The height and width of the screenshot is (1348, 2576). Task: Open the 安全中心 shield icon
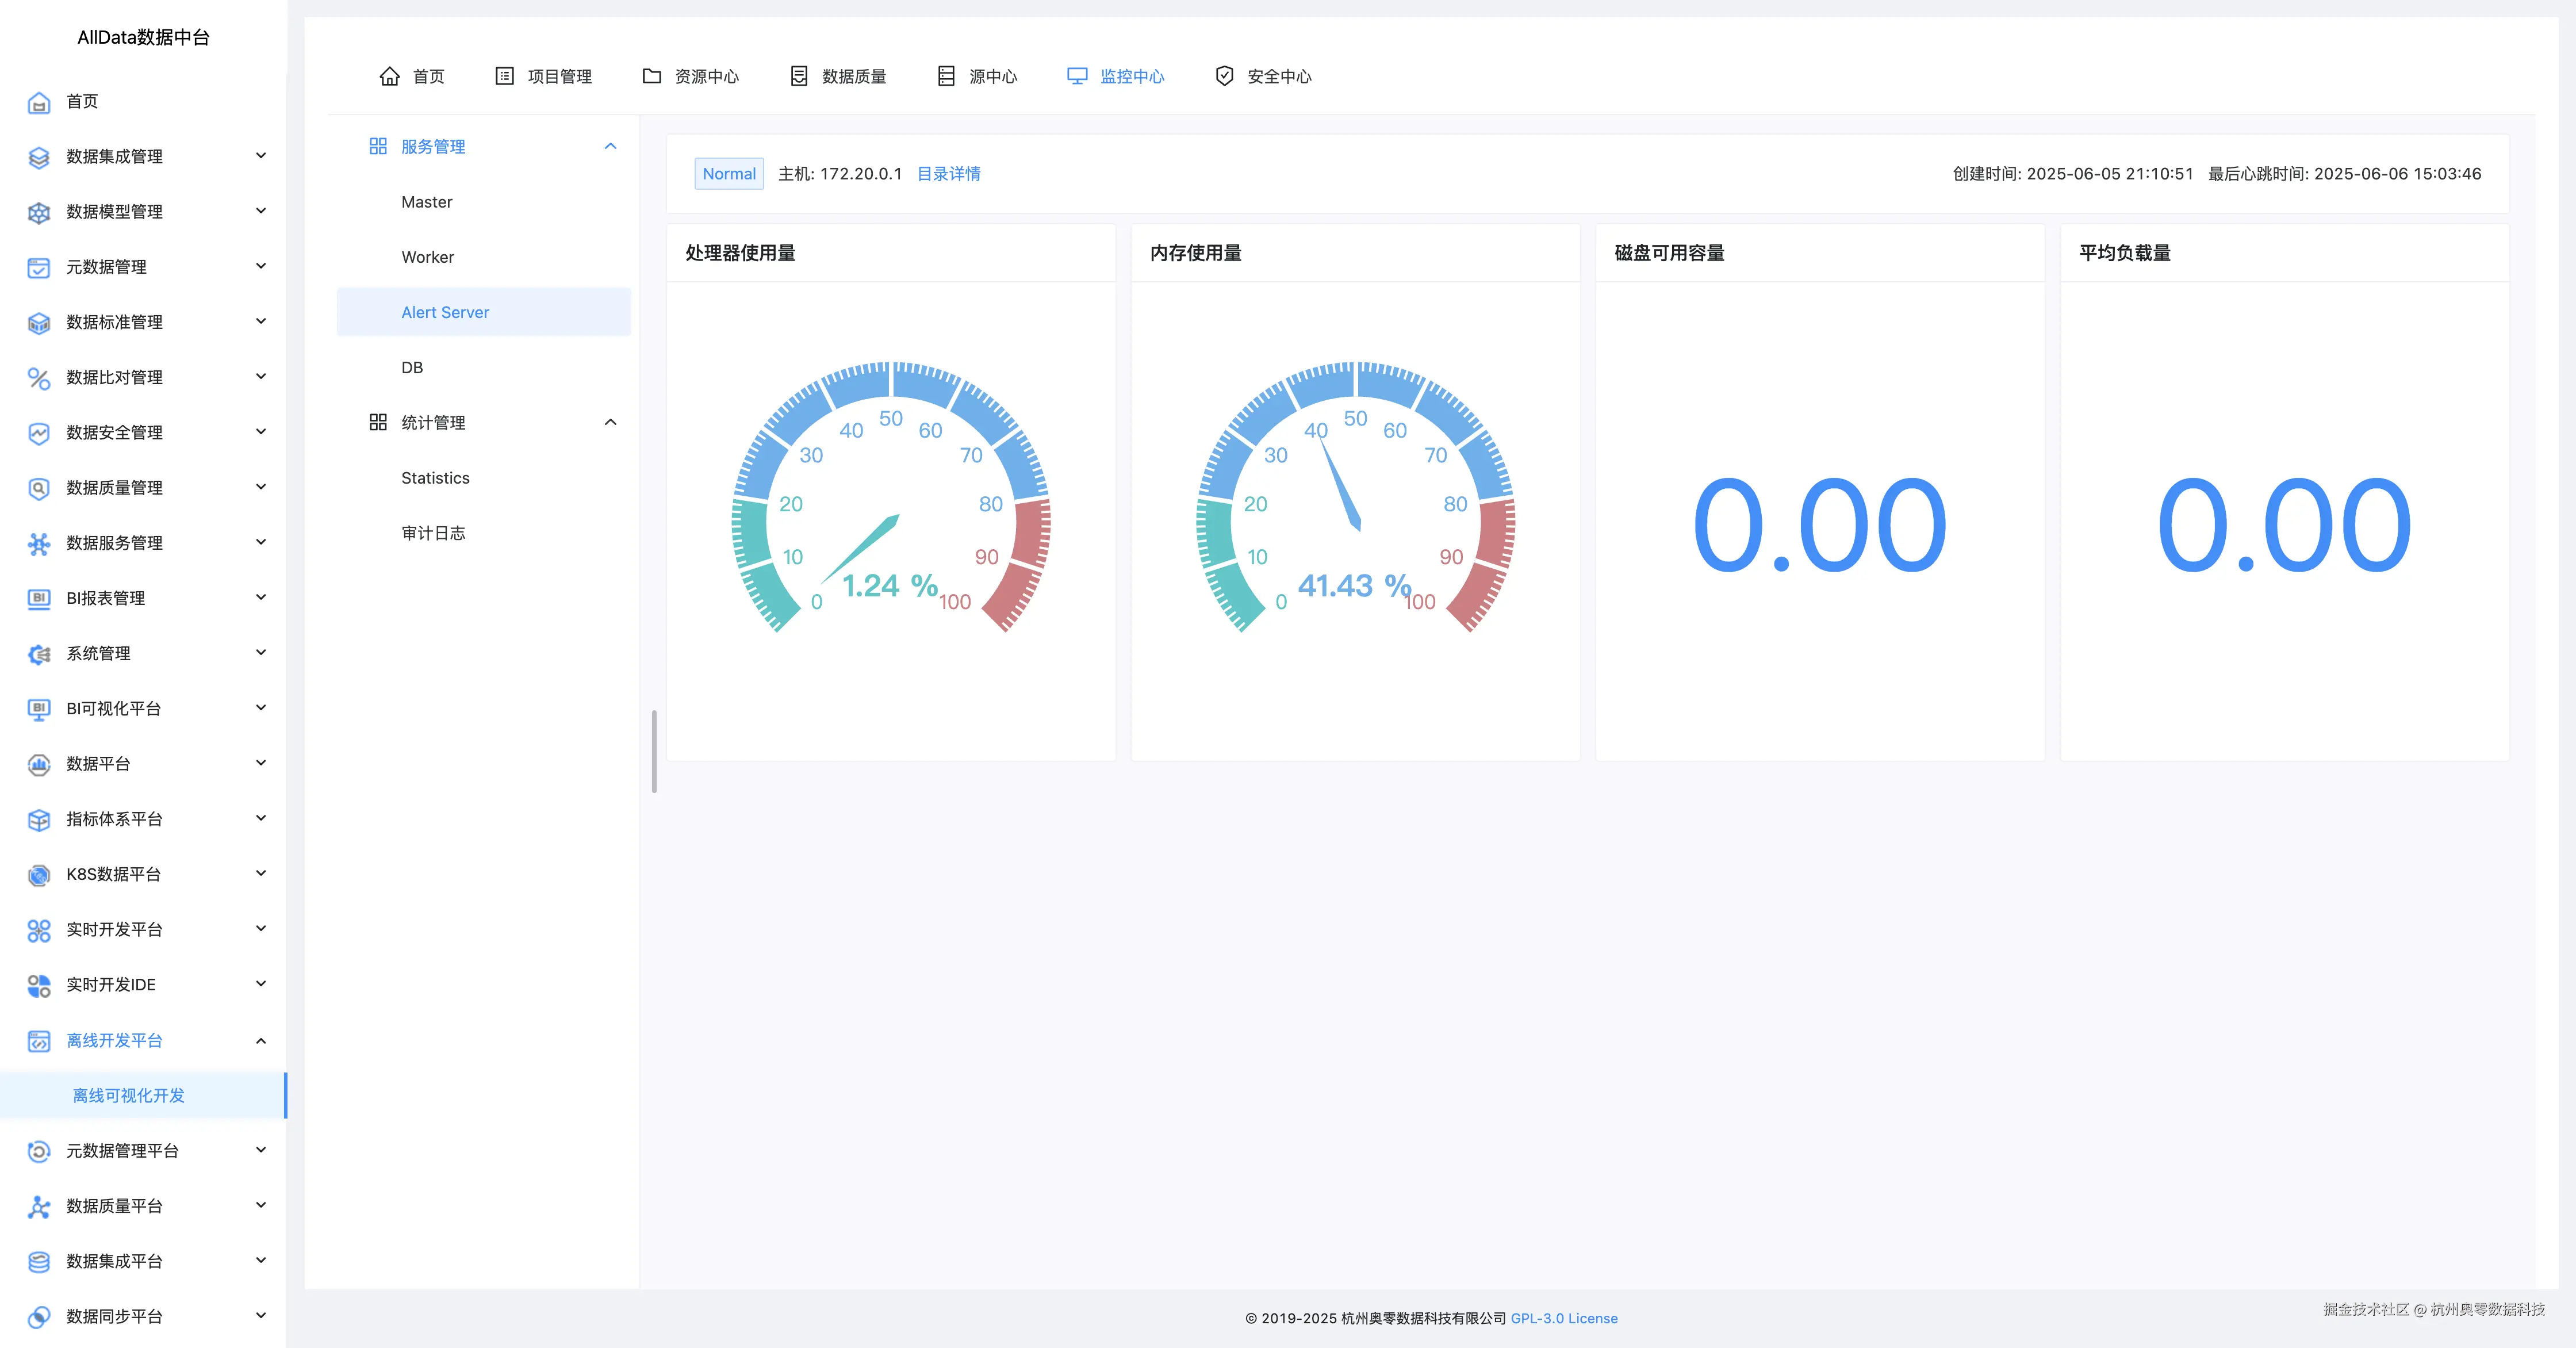point(1223,75)
